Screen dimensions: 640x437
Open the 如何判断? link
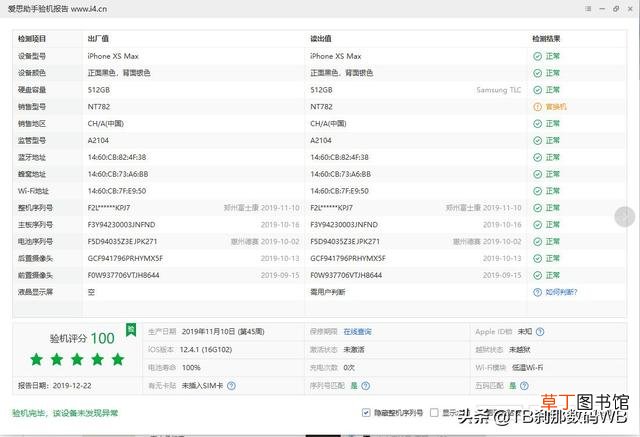coord(562,292)
